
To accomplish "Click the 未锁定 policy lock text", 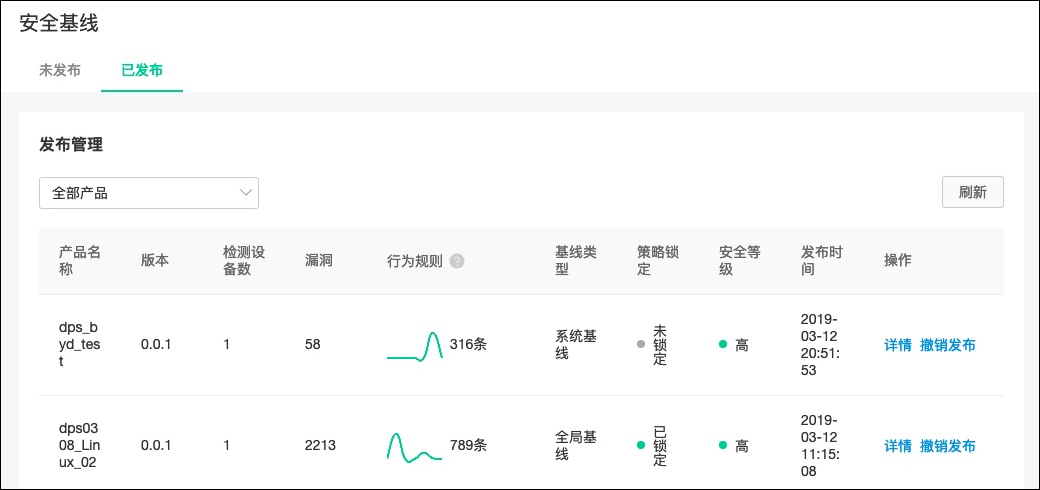I will (660, 345).
